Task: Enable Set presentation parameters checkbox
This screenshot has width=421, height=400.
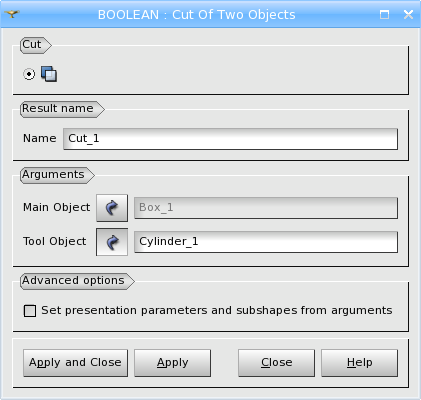Action: pos(30,311)
